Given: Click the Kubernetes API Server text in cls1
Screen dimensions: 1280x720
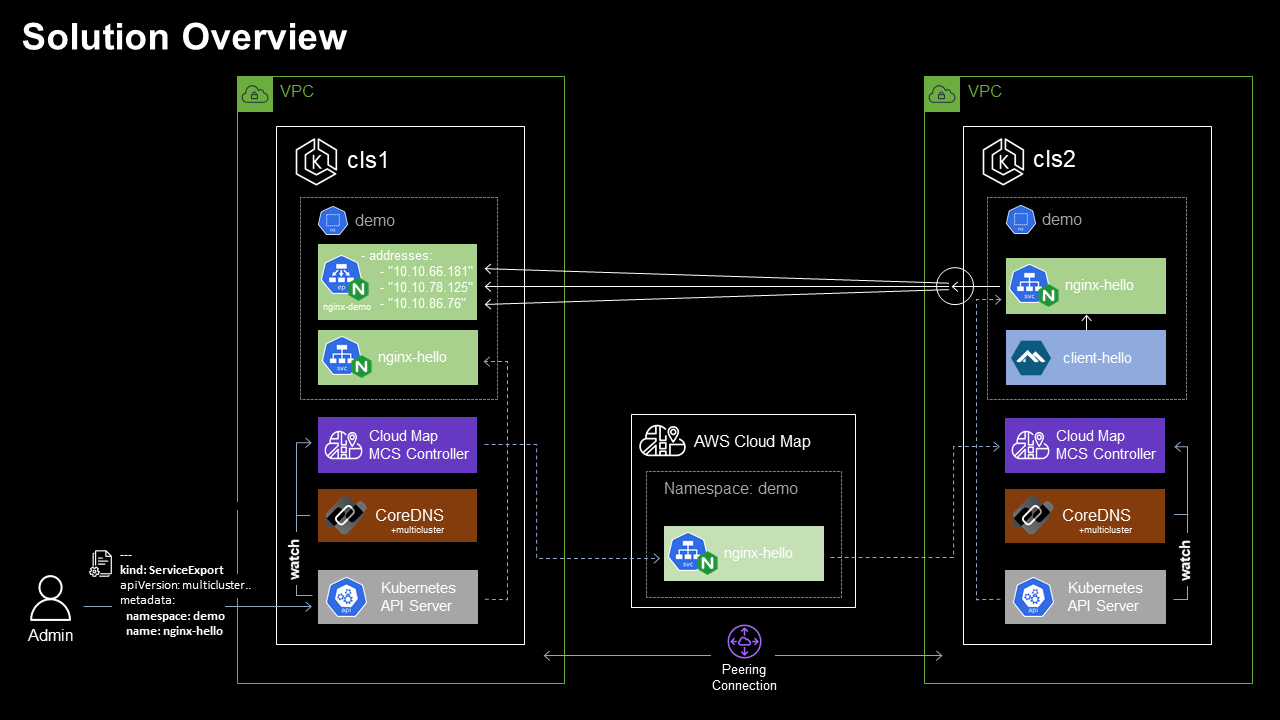Looking at the screenshot, I should pos(417,597).
